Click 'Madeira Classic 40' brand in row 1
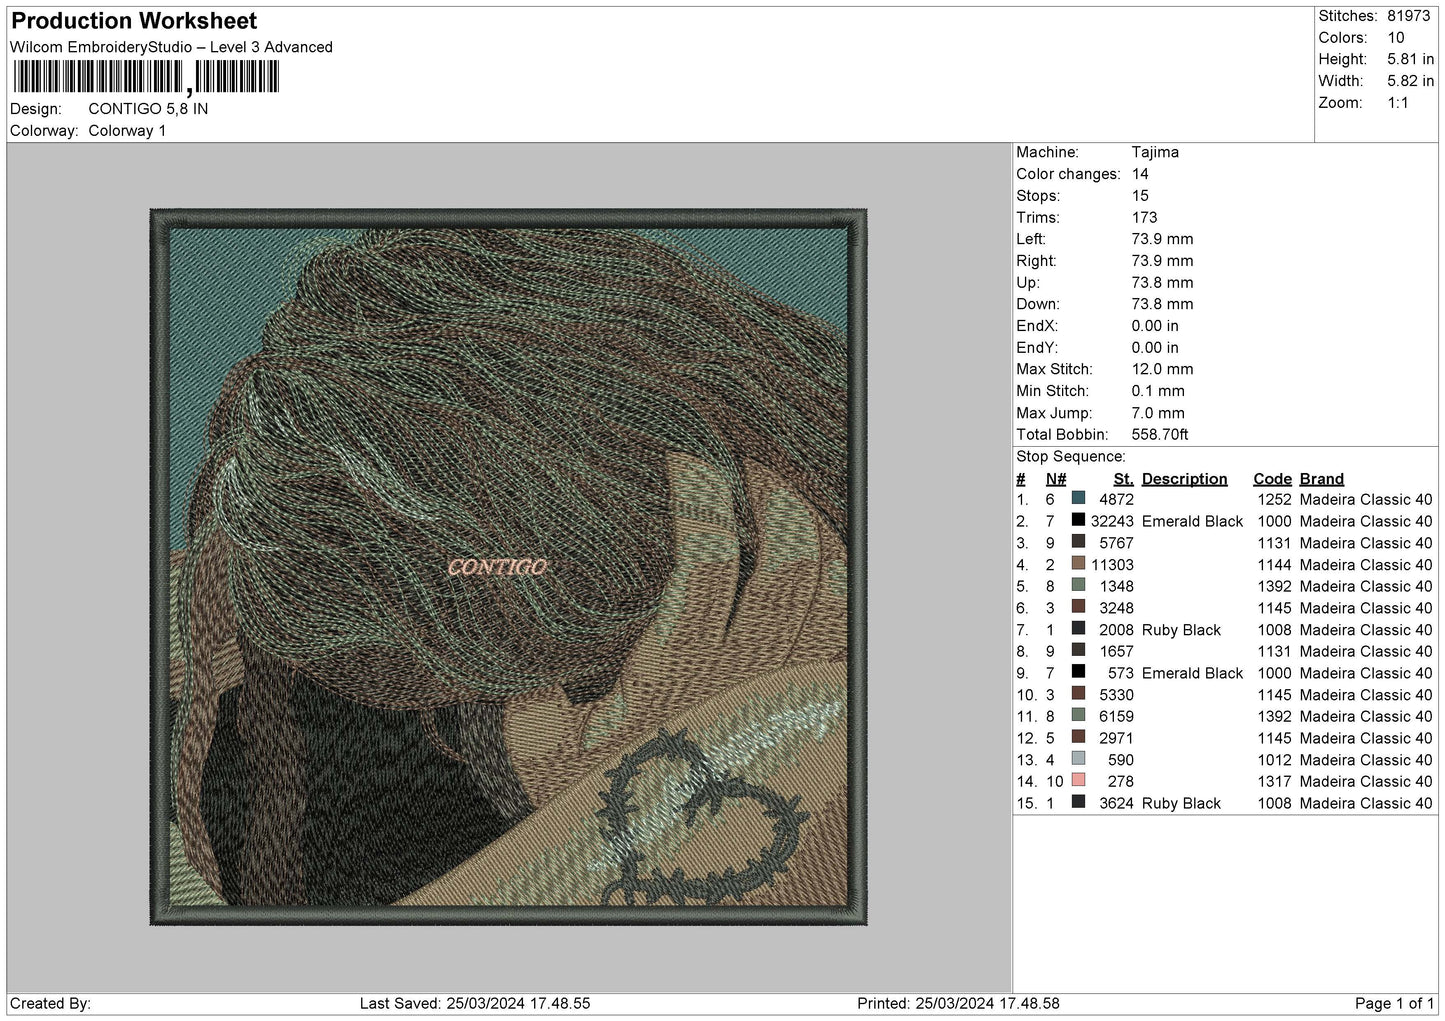 pyautogui.click(x=1366, y=499)
